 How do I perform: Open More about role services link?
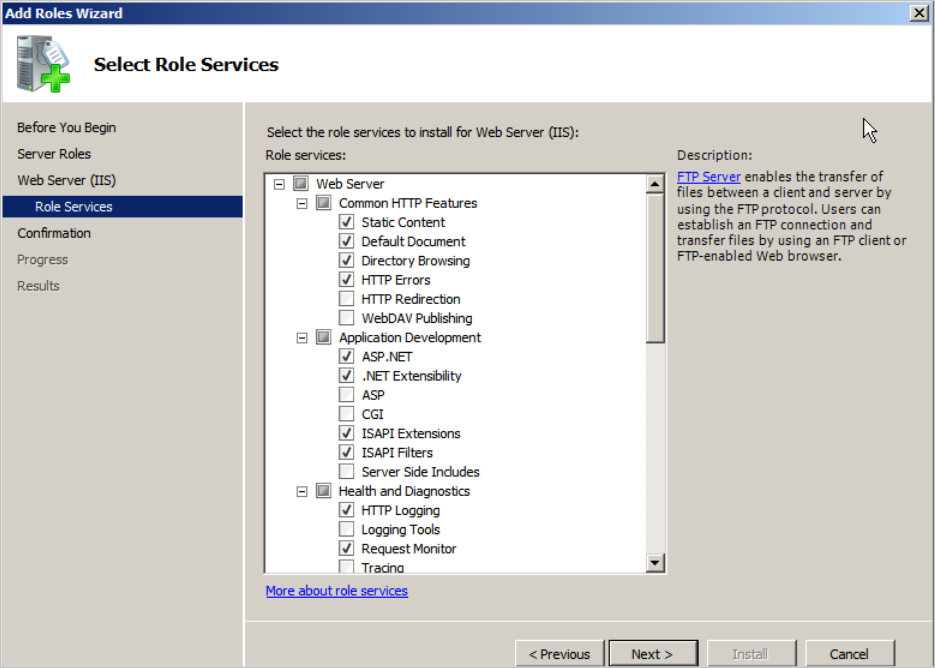click(x=336, y=590)
